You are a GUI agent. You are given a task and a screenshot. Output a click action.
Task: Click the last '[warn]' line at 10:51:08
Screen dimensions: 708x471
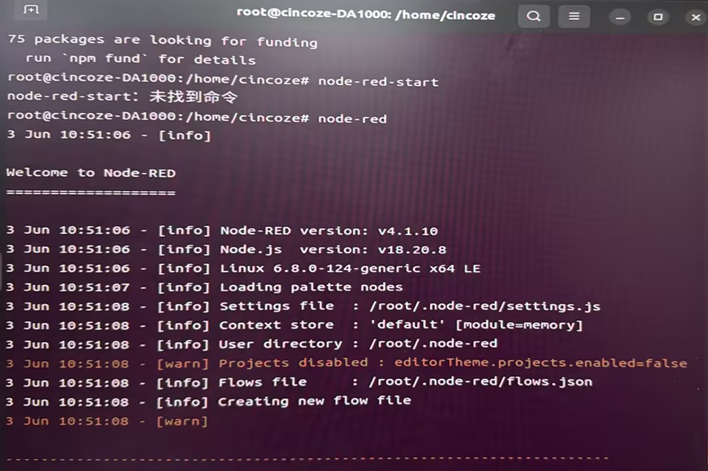click(107, 421)
